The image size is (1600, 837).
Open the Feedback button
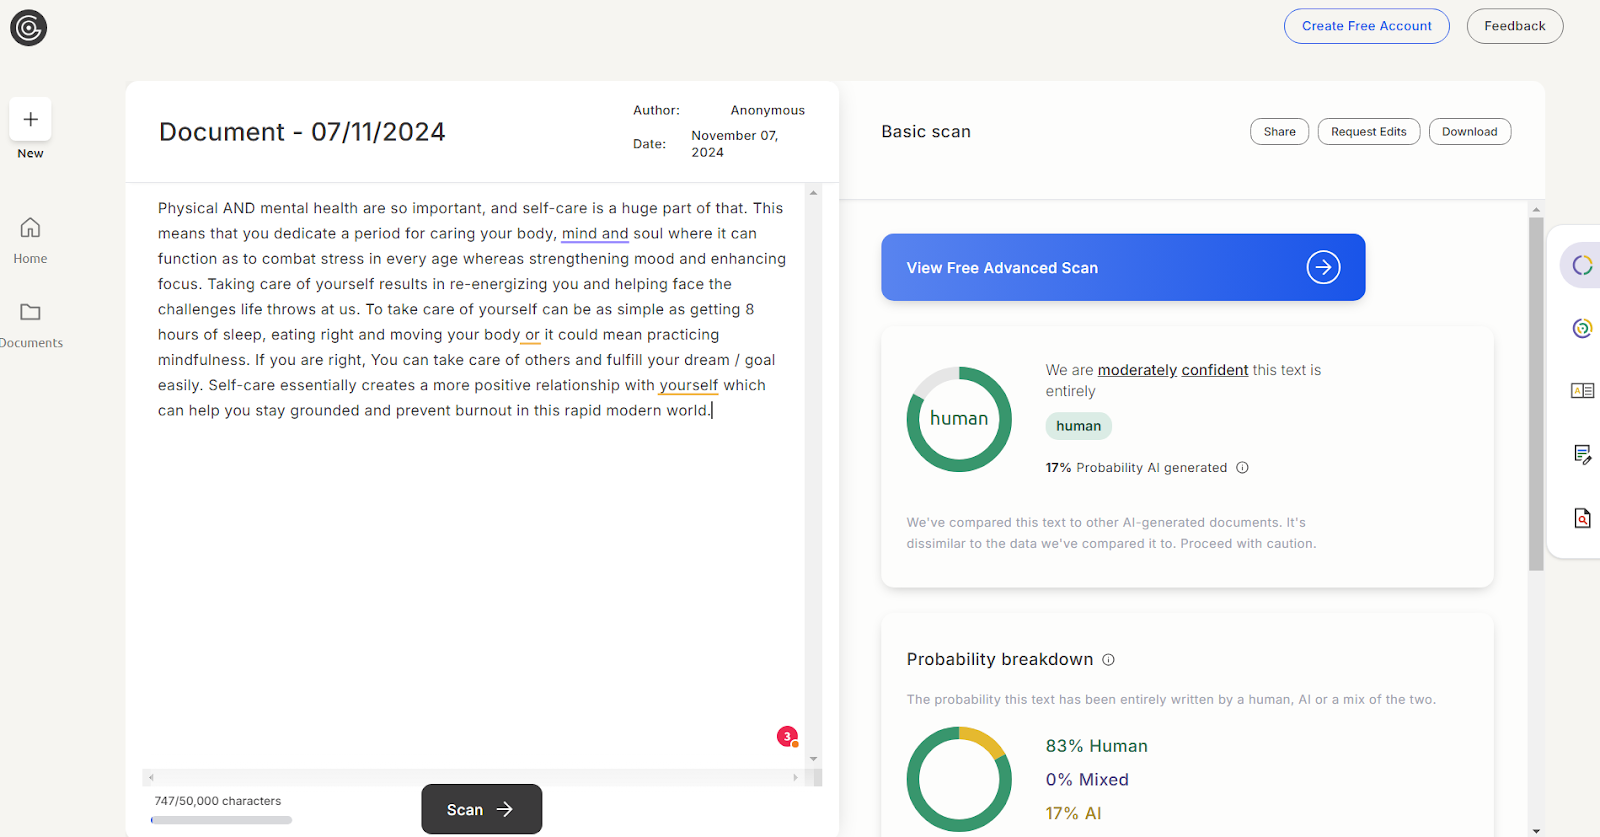click(1514, 26)
